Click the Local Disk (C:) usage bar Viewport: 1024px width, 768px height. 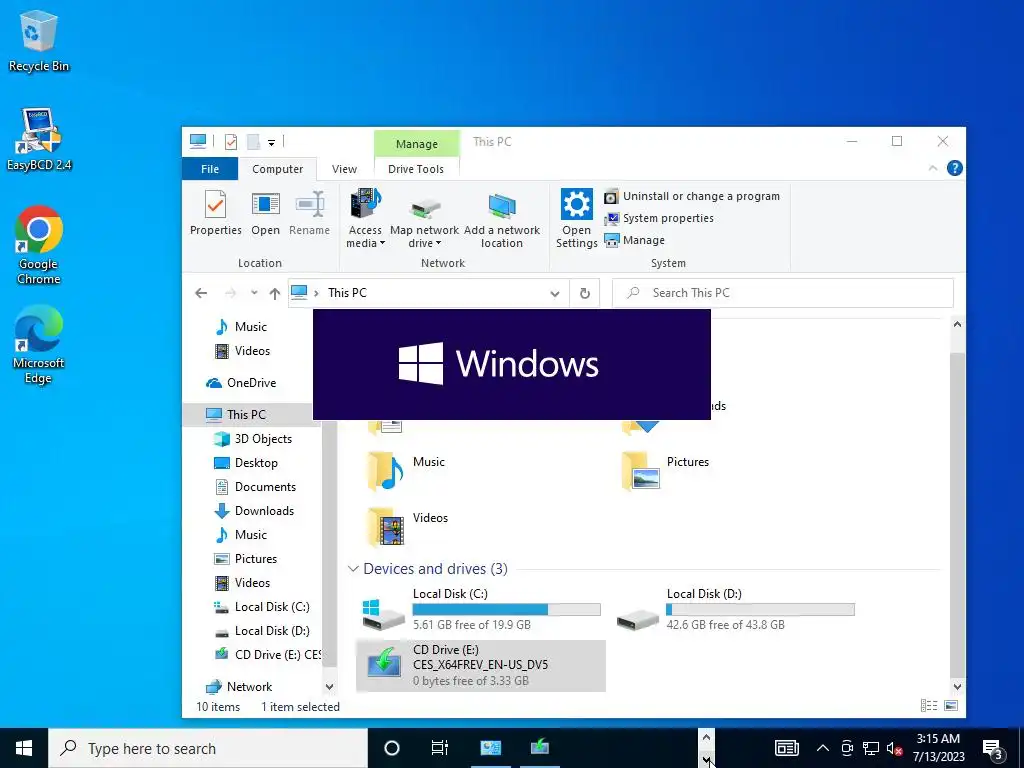point(506,609)
